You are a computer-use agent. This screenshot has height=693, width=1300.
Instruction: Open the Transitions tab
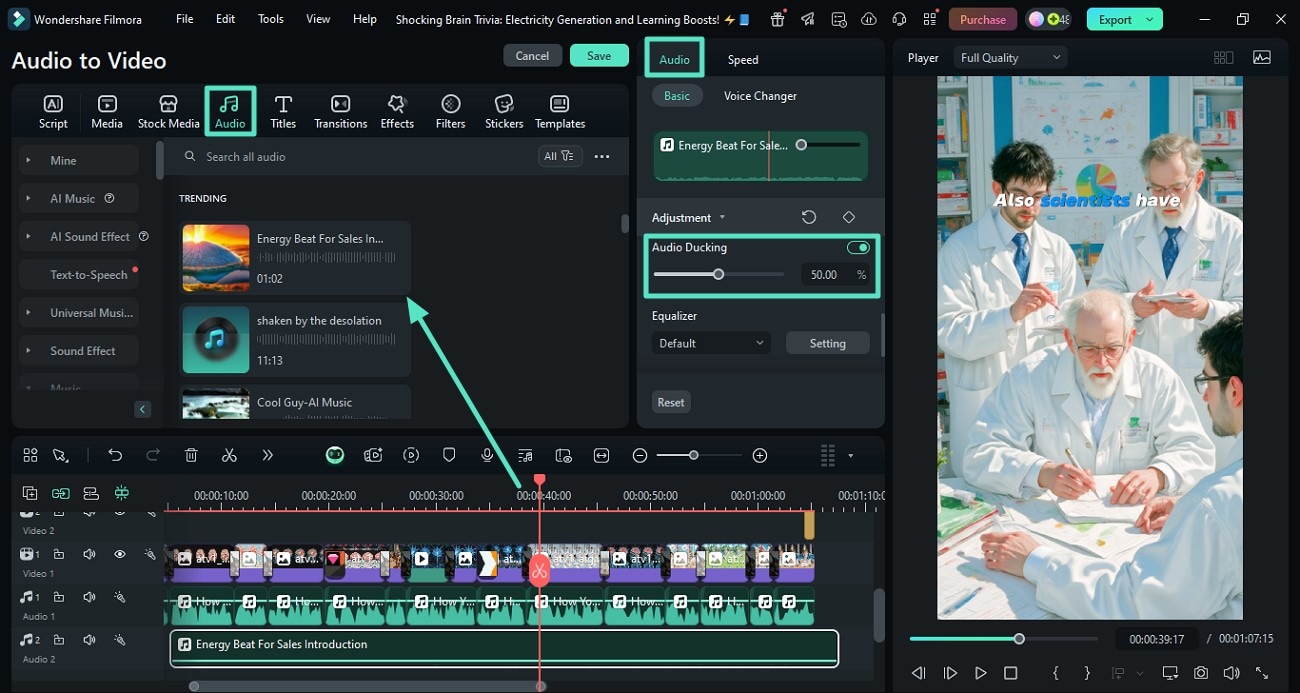click(340, 111)
